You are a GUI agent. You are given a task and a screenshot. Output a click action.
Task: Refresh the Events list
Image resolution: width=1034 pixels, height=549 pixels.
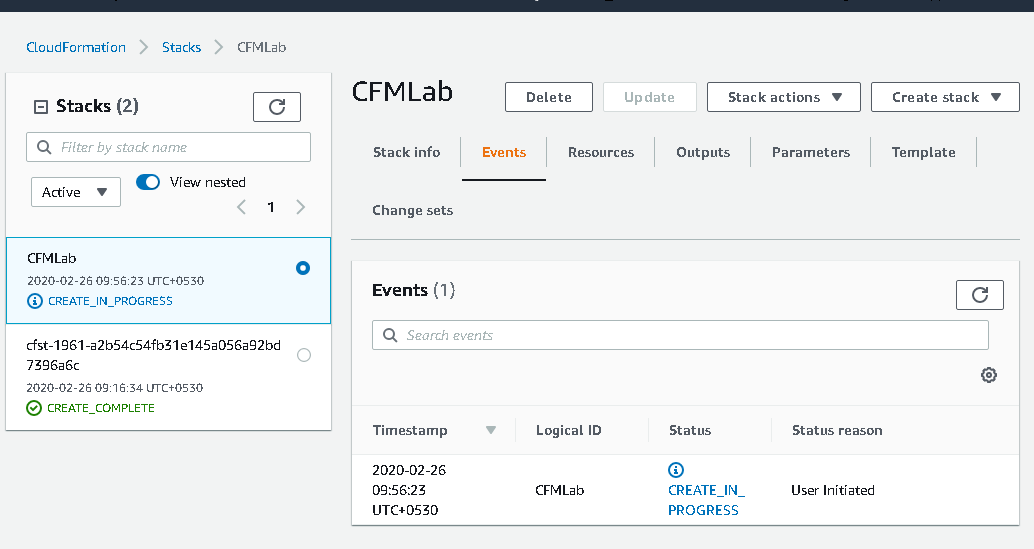coord(979,294)
